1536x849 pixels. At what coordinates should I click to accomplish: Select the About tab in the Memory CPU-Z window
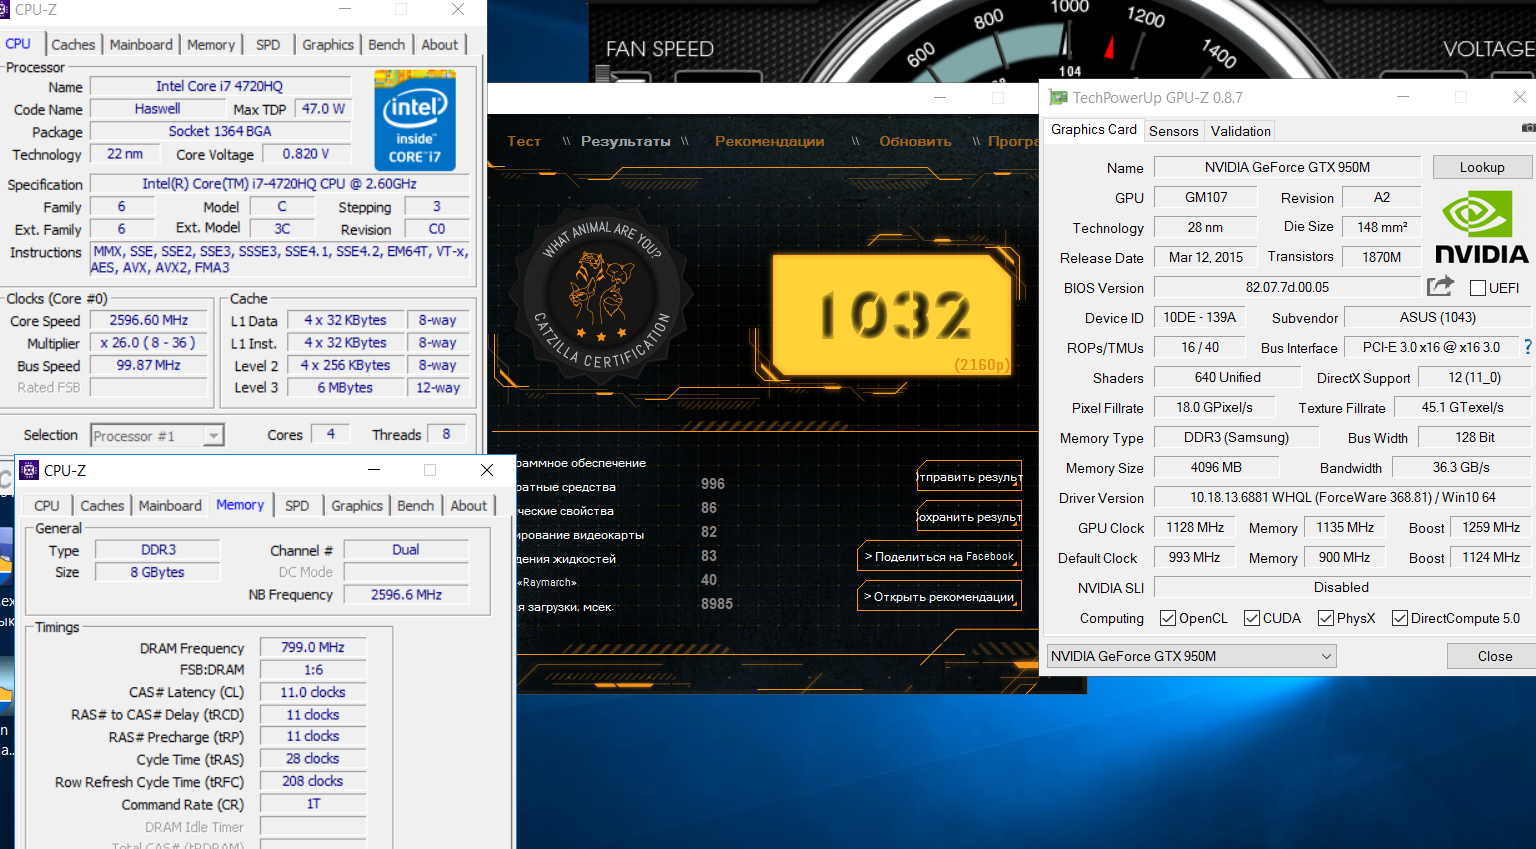click(x=469, y=506)
